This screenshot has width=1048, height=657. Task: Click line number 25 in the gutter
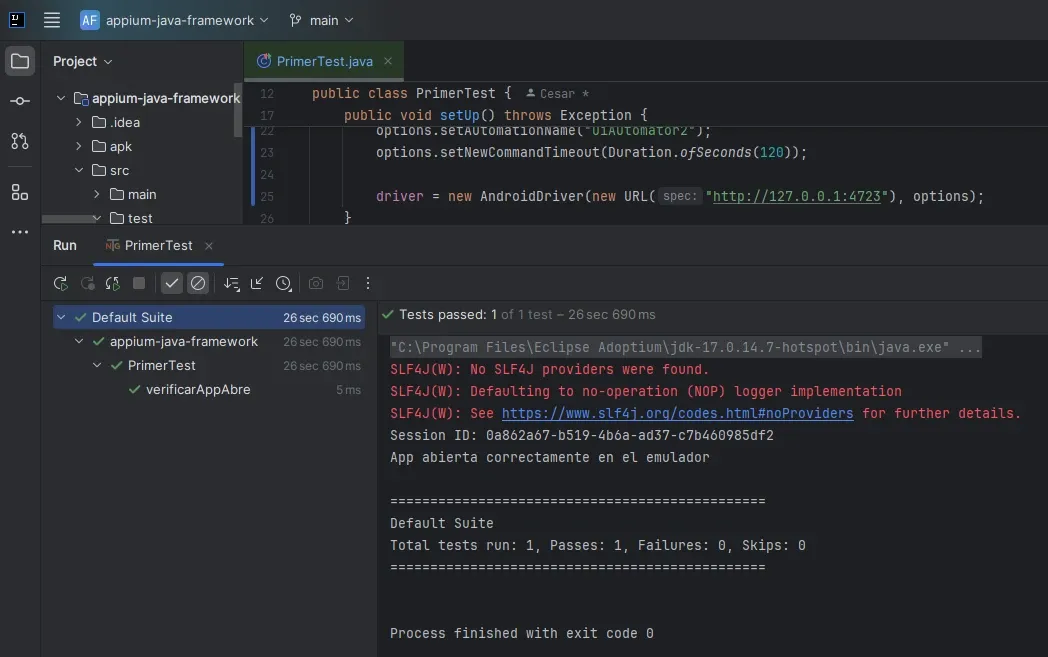[267, 196]
